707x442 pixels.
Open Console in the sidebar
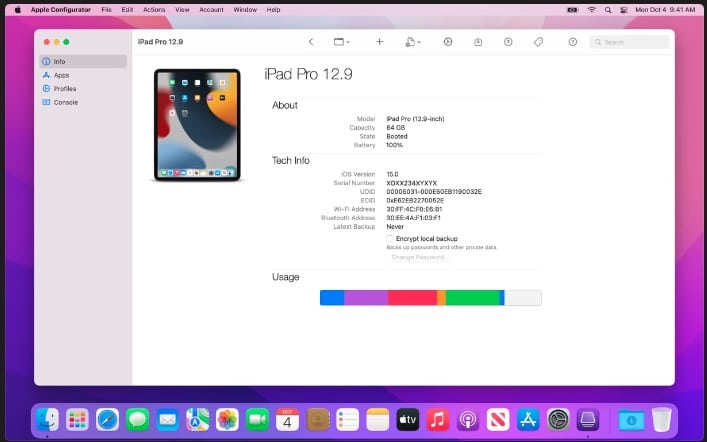pos(65,102)
